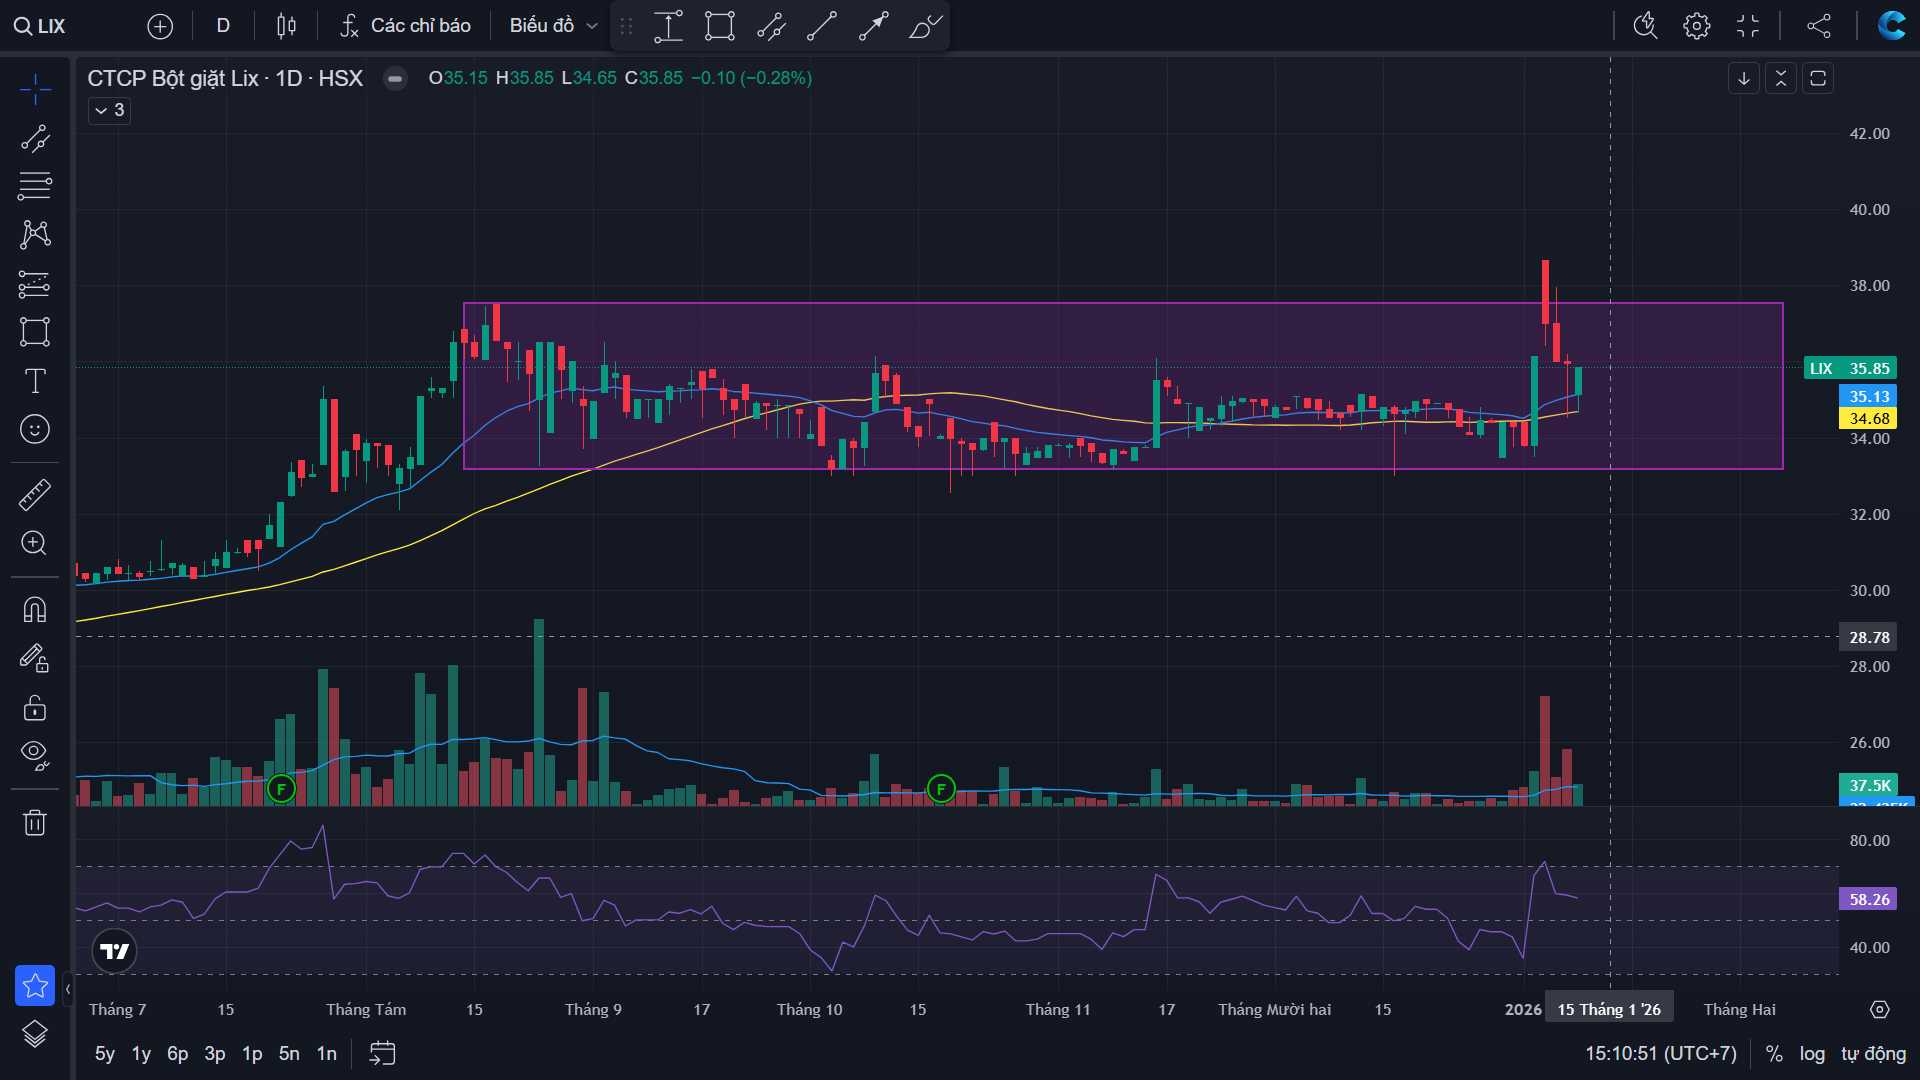
Task: Toggle log scale
Action: (1812, 1053)
